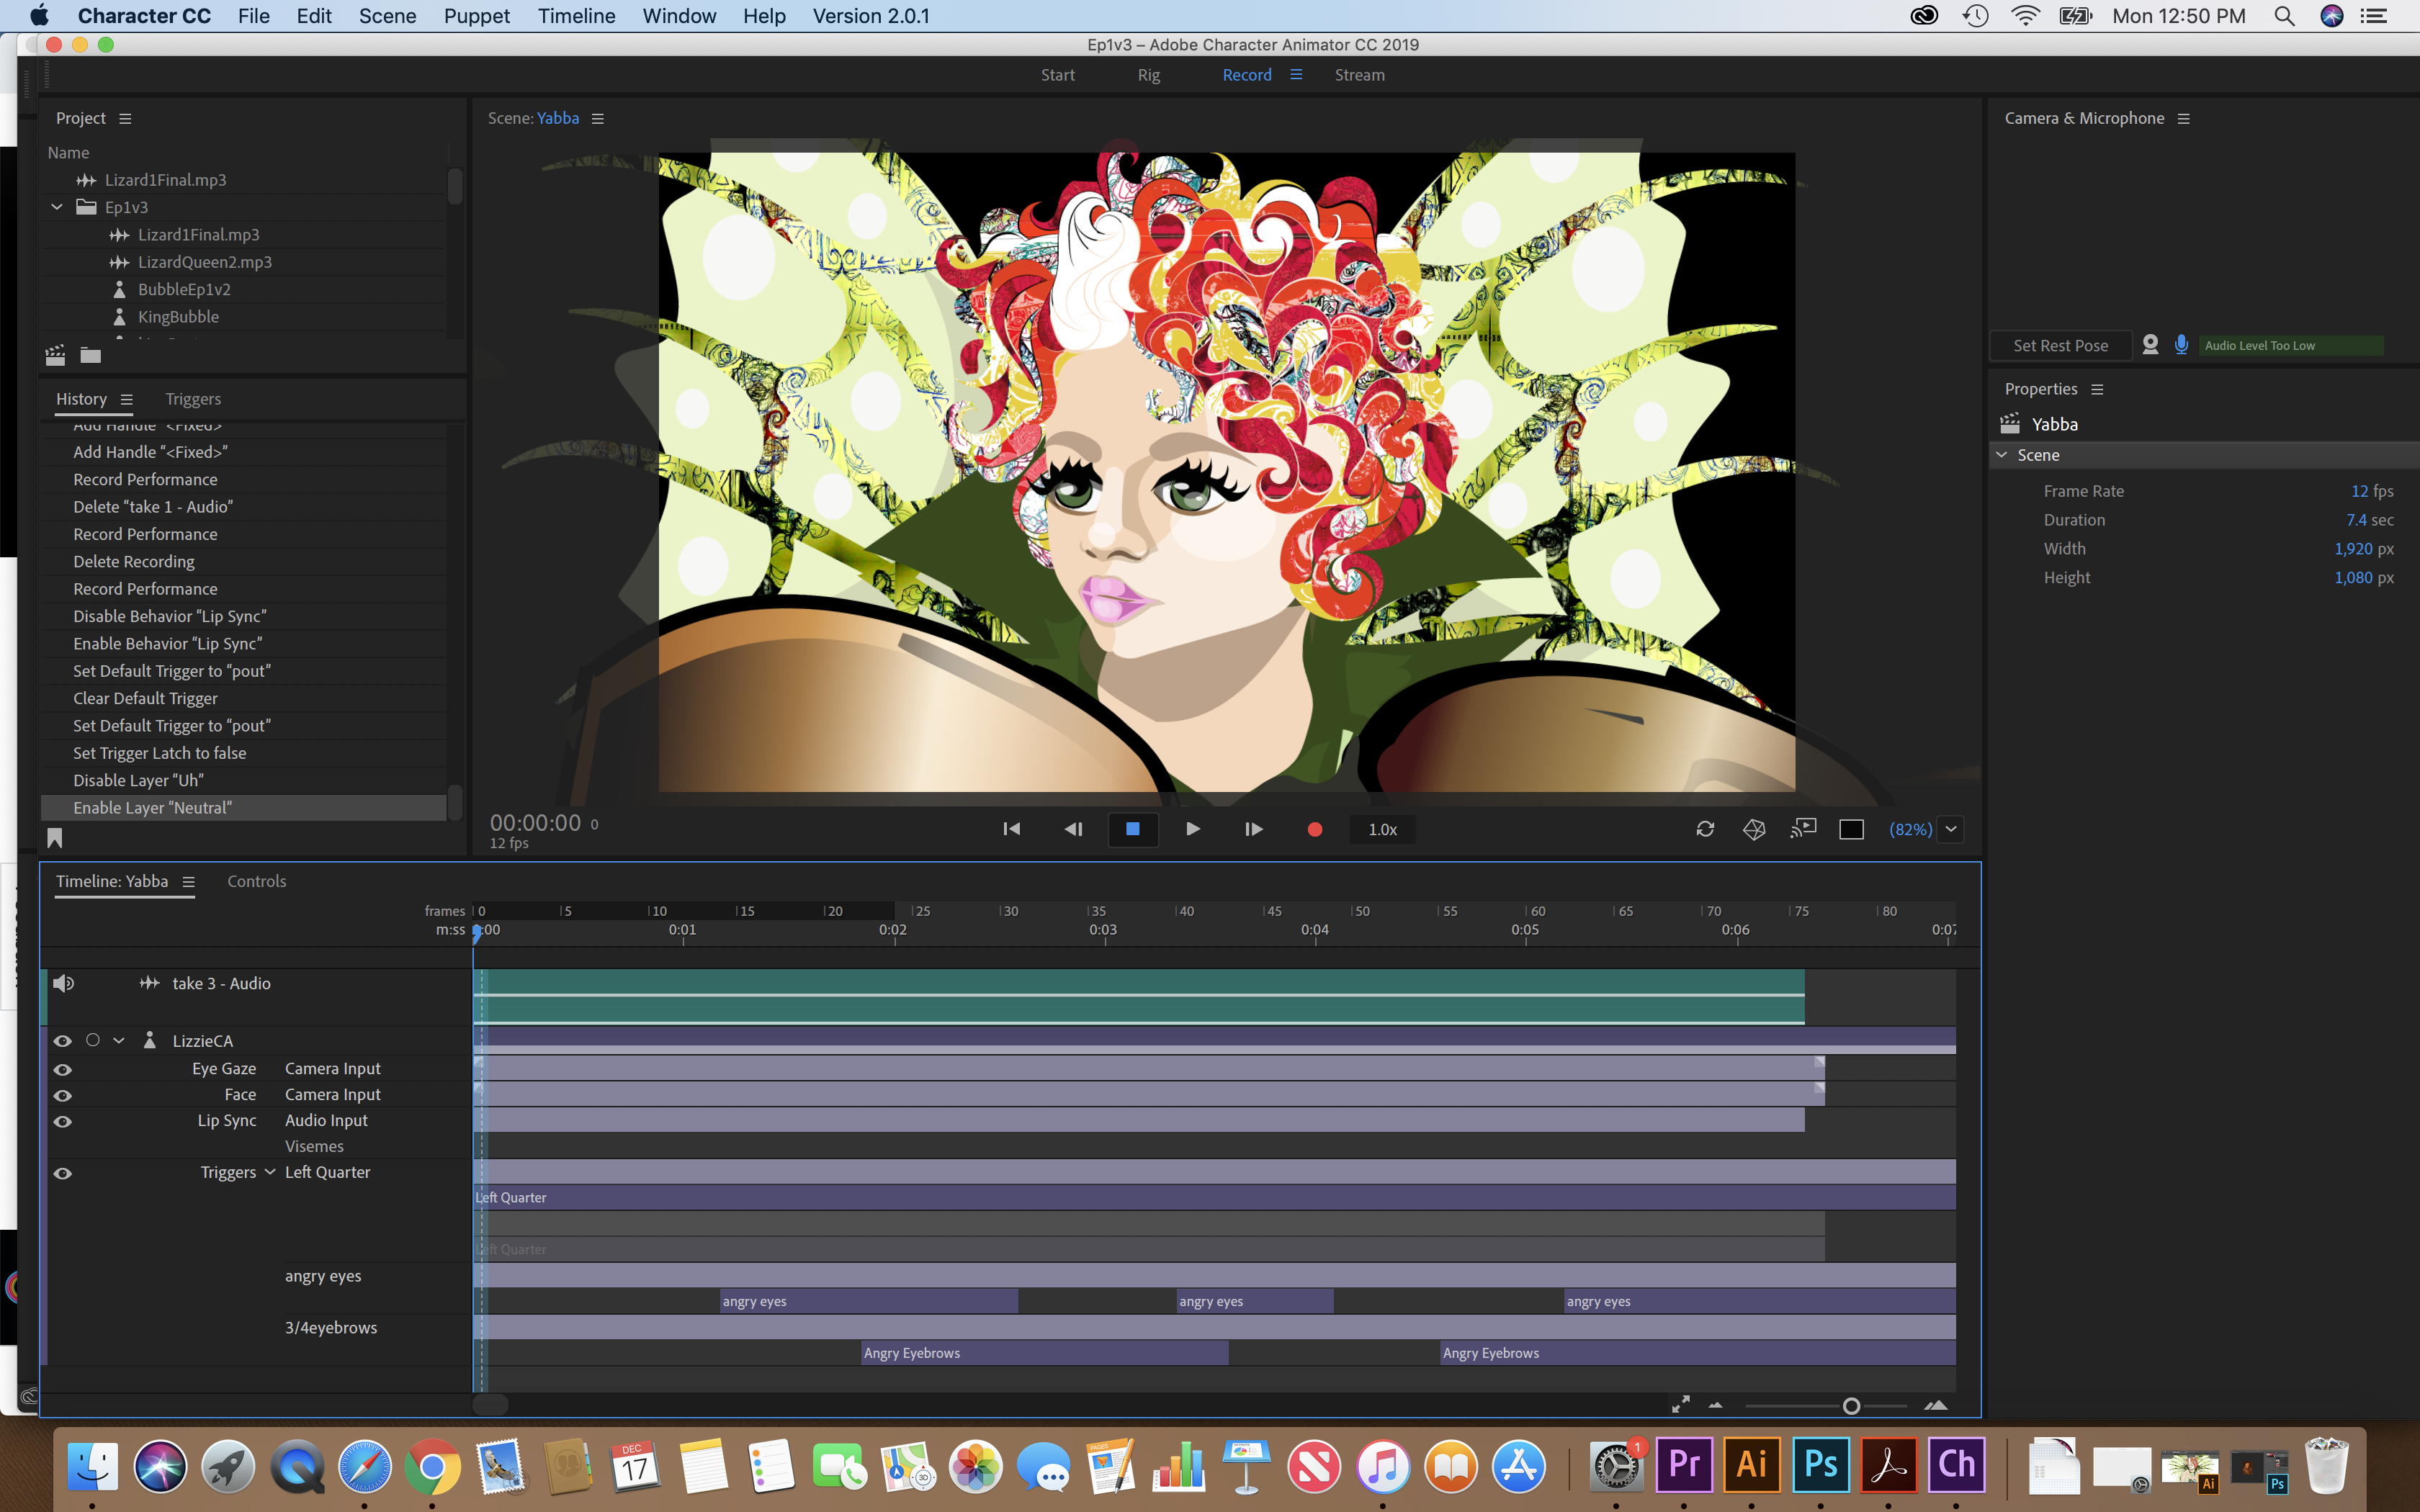Click the Mercury Transmit output icon
The image size is (2420, 1512).
1803,829
